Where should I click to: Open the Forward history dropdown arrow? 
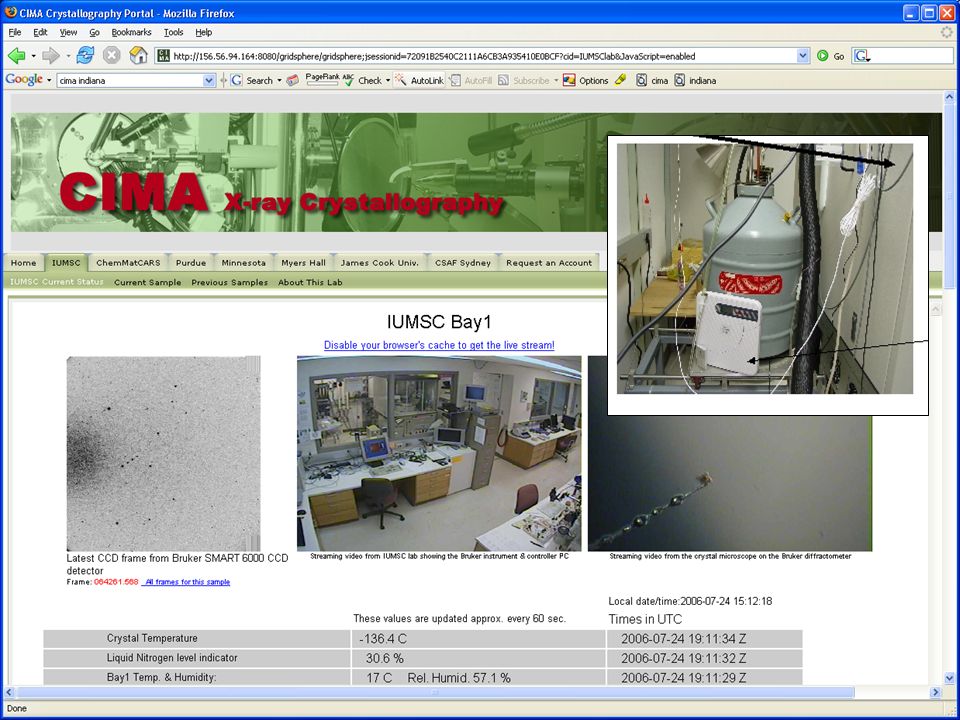click(68, 56)
